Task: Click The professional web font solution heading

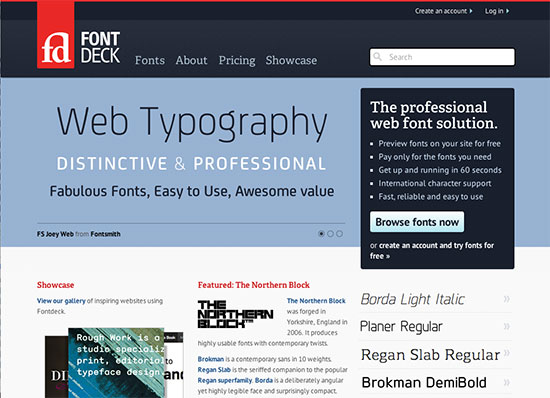Action: coord(434,115)
